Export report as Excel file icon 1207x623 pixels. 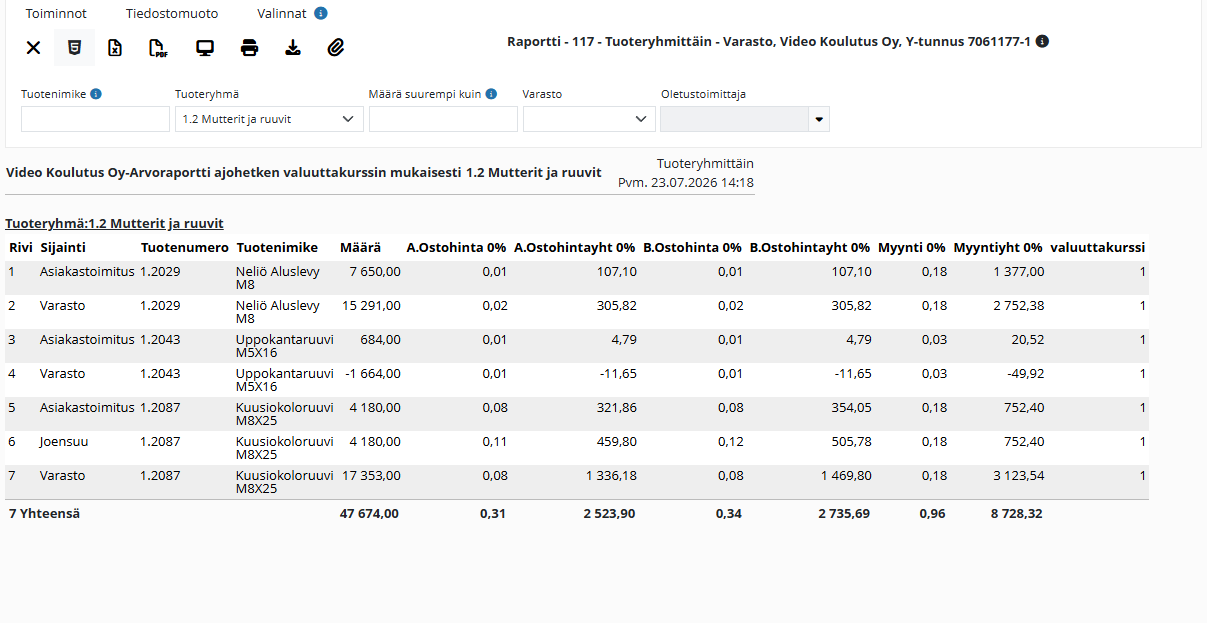click(115, 47)
